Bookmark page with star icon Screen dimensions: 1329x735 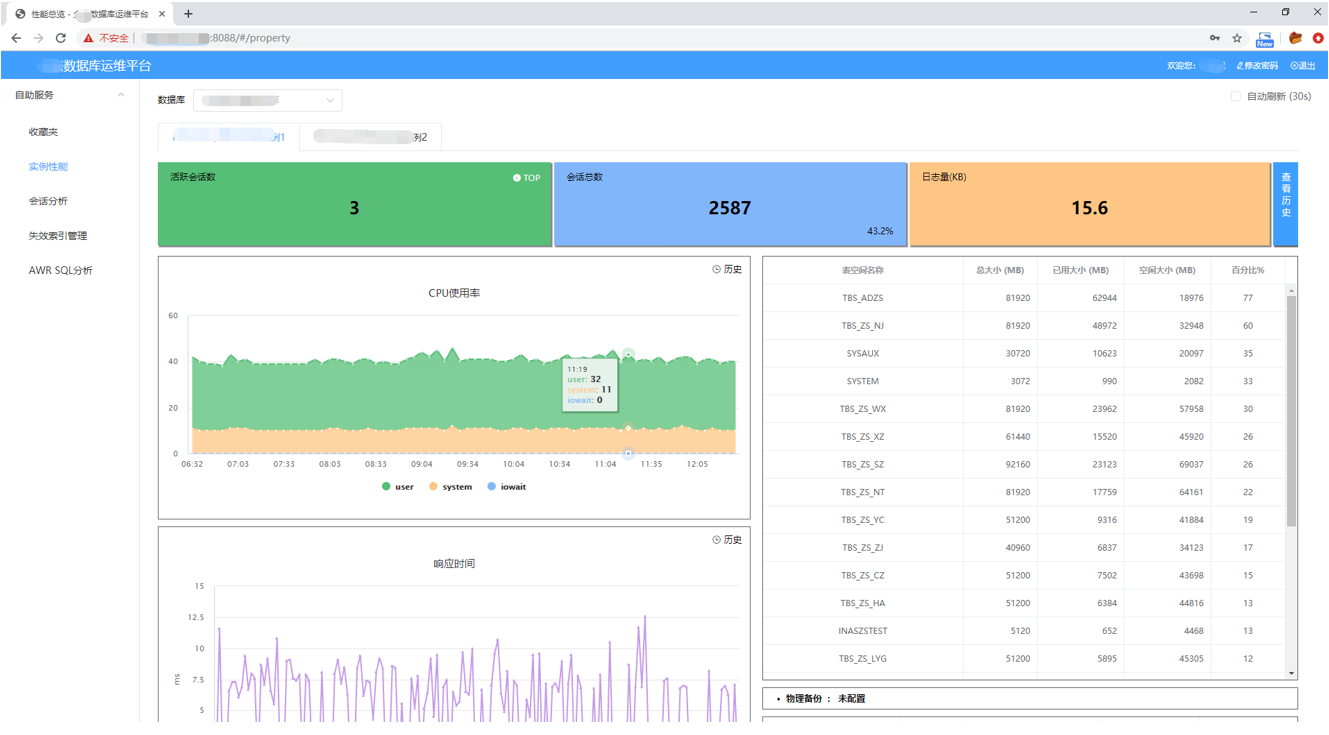(1237, 38)
